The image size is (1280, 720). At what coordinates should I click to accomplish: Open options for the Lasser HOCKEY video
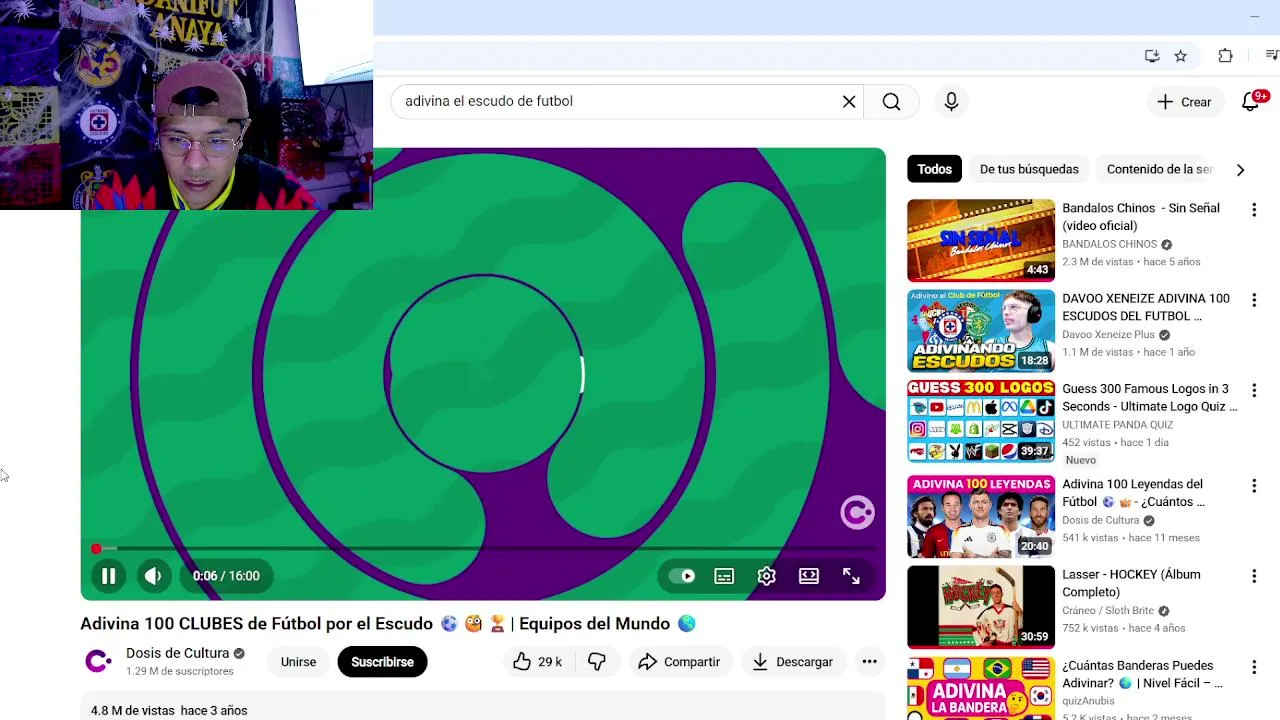(1254, 576)
